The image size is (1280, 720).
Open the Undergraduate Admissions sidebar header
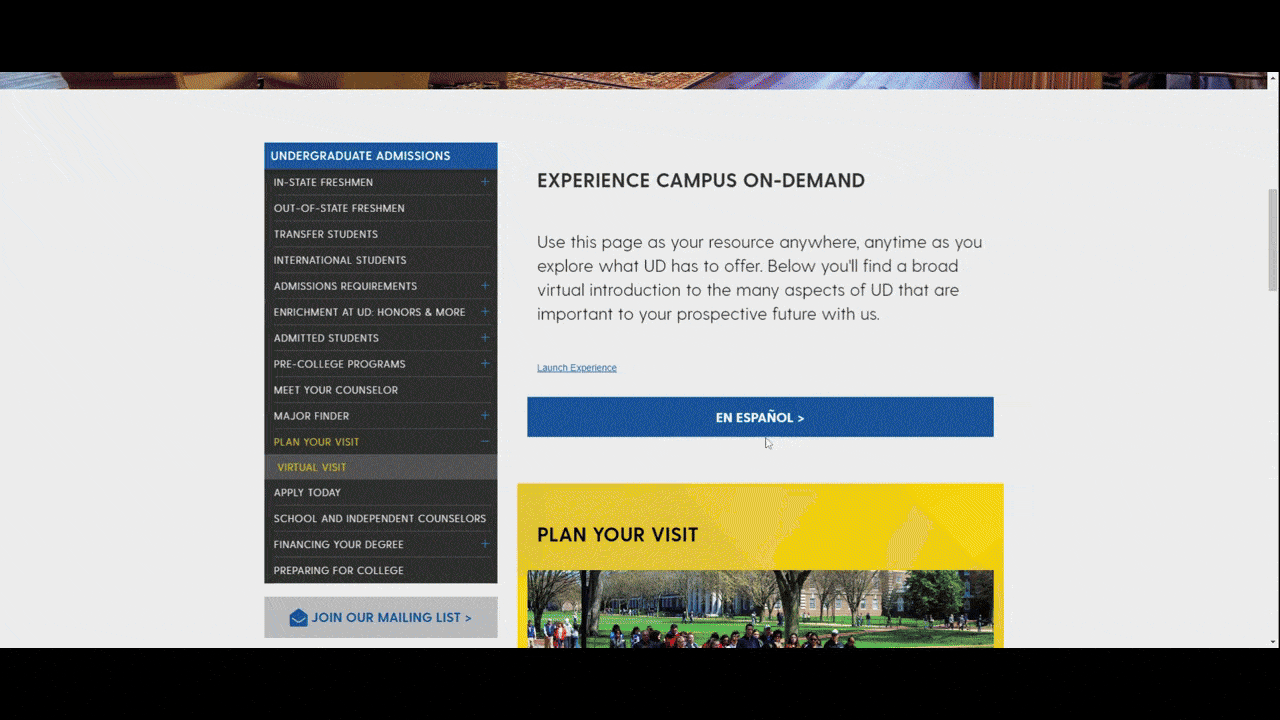(380, 156)
